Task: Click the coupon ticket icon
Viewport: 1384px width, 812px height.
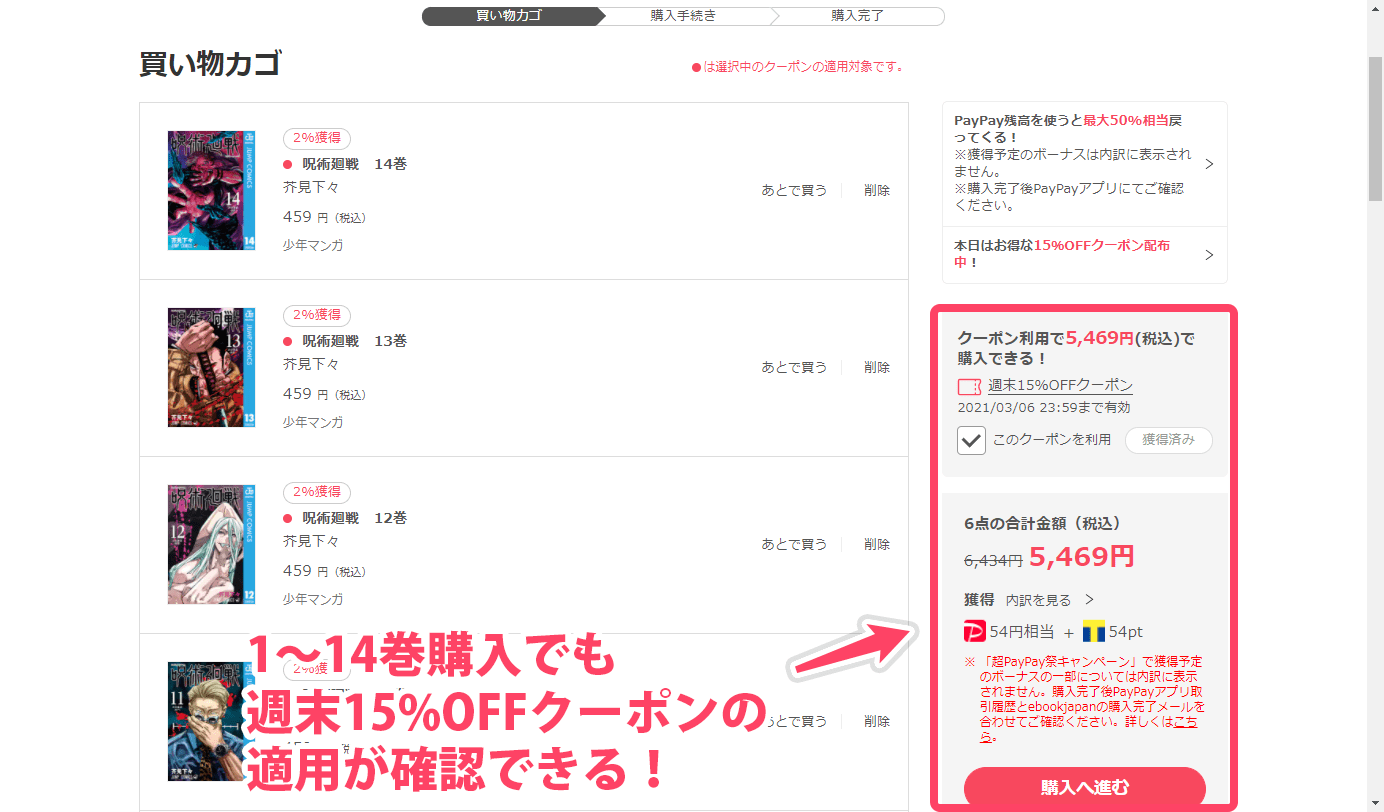Action: point(969,386)
